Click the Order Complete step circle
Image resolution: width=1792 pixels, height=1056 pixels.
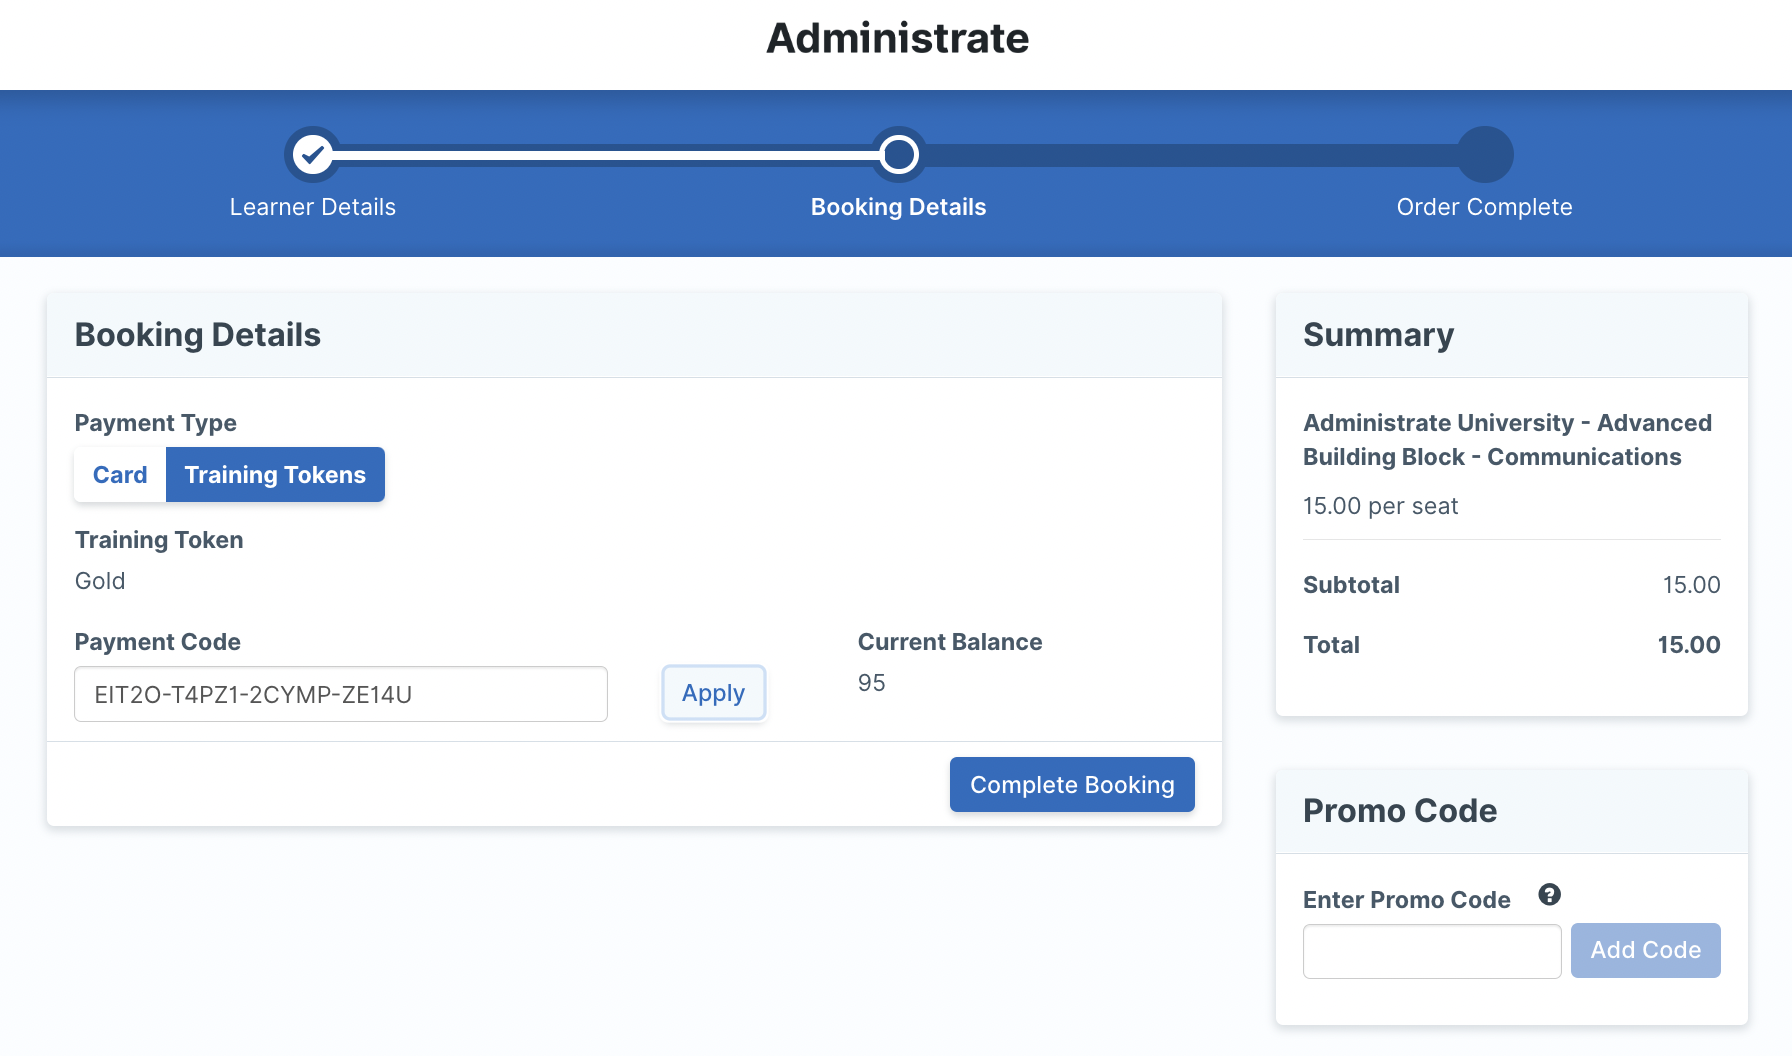[x=1485, y=154]
